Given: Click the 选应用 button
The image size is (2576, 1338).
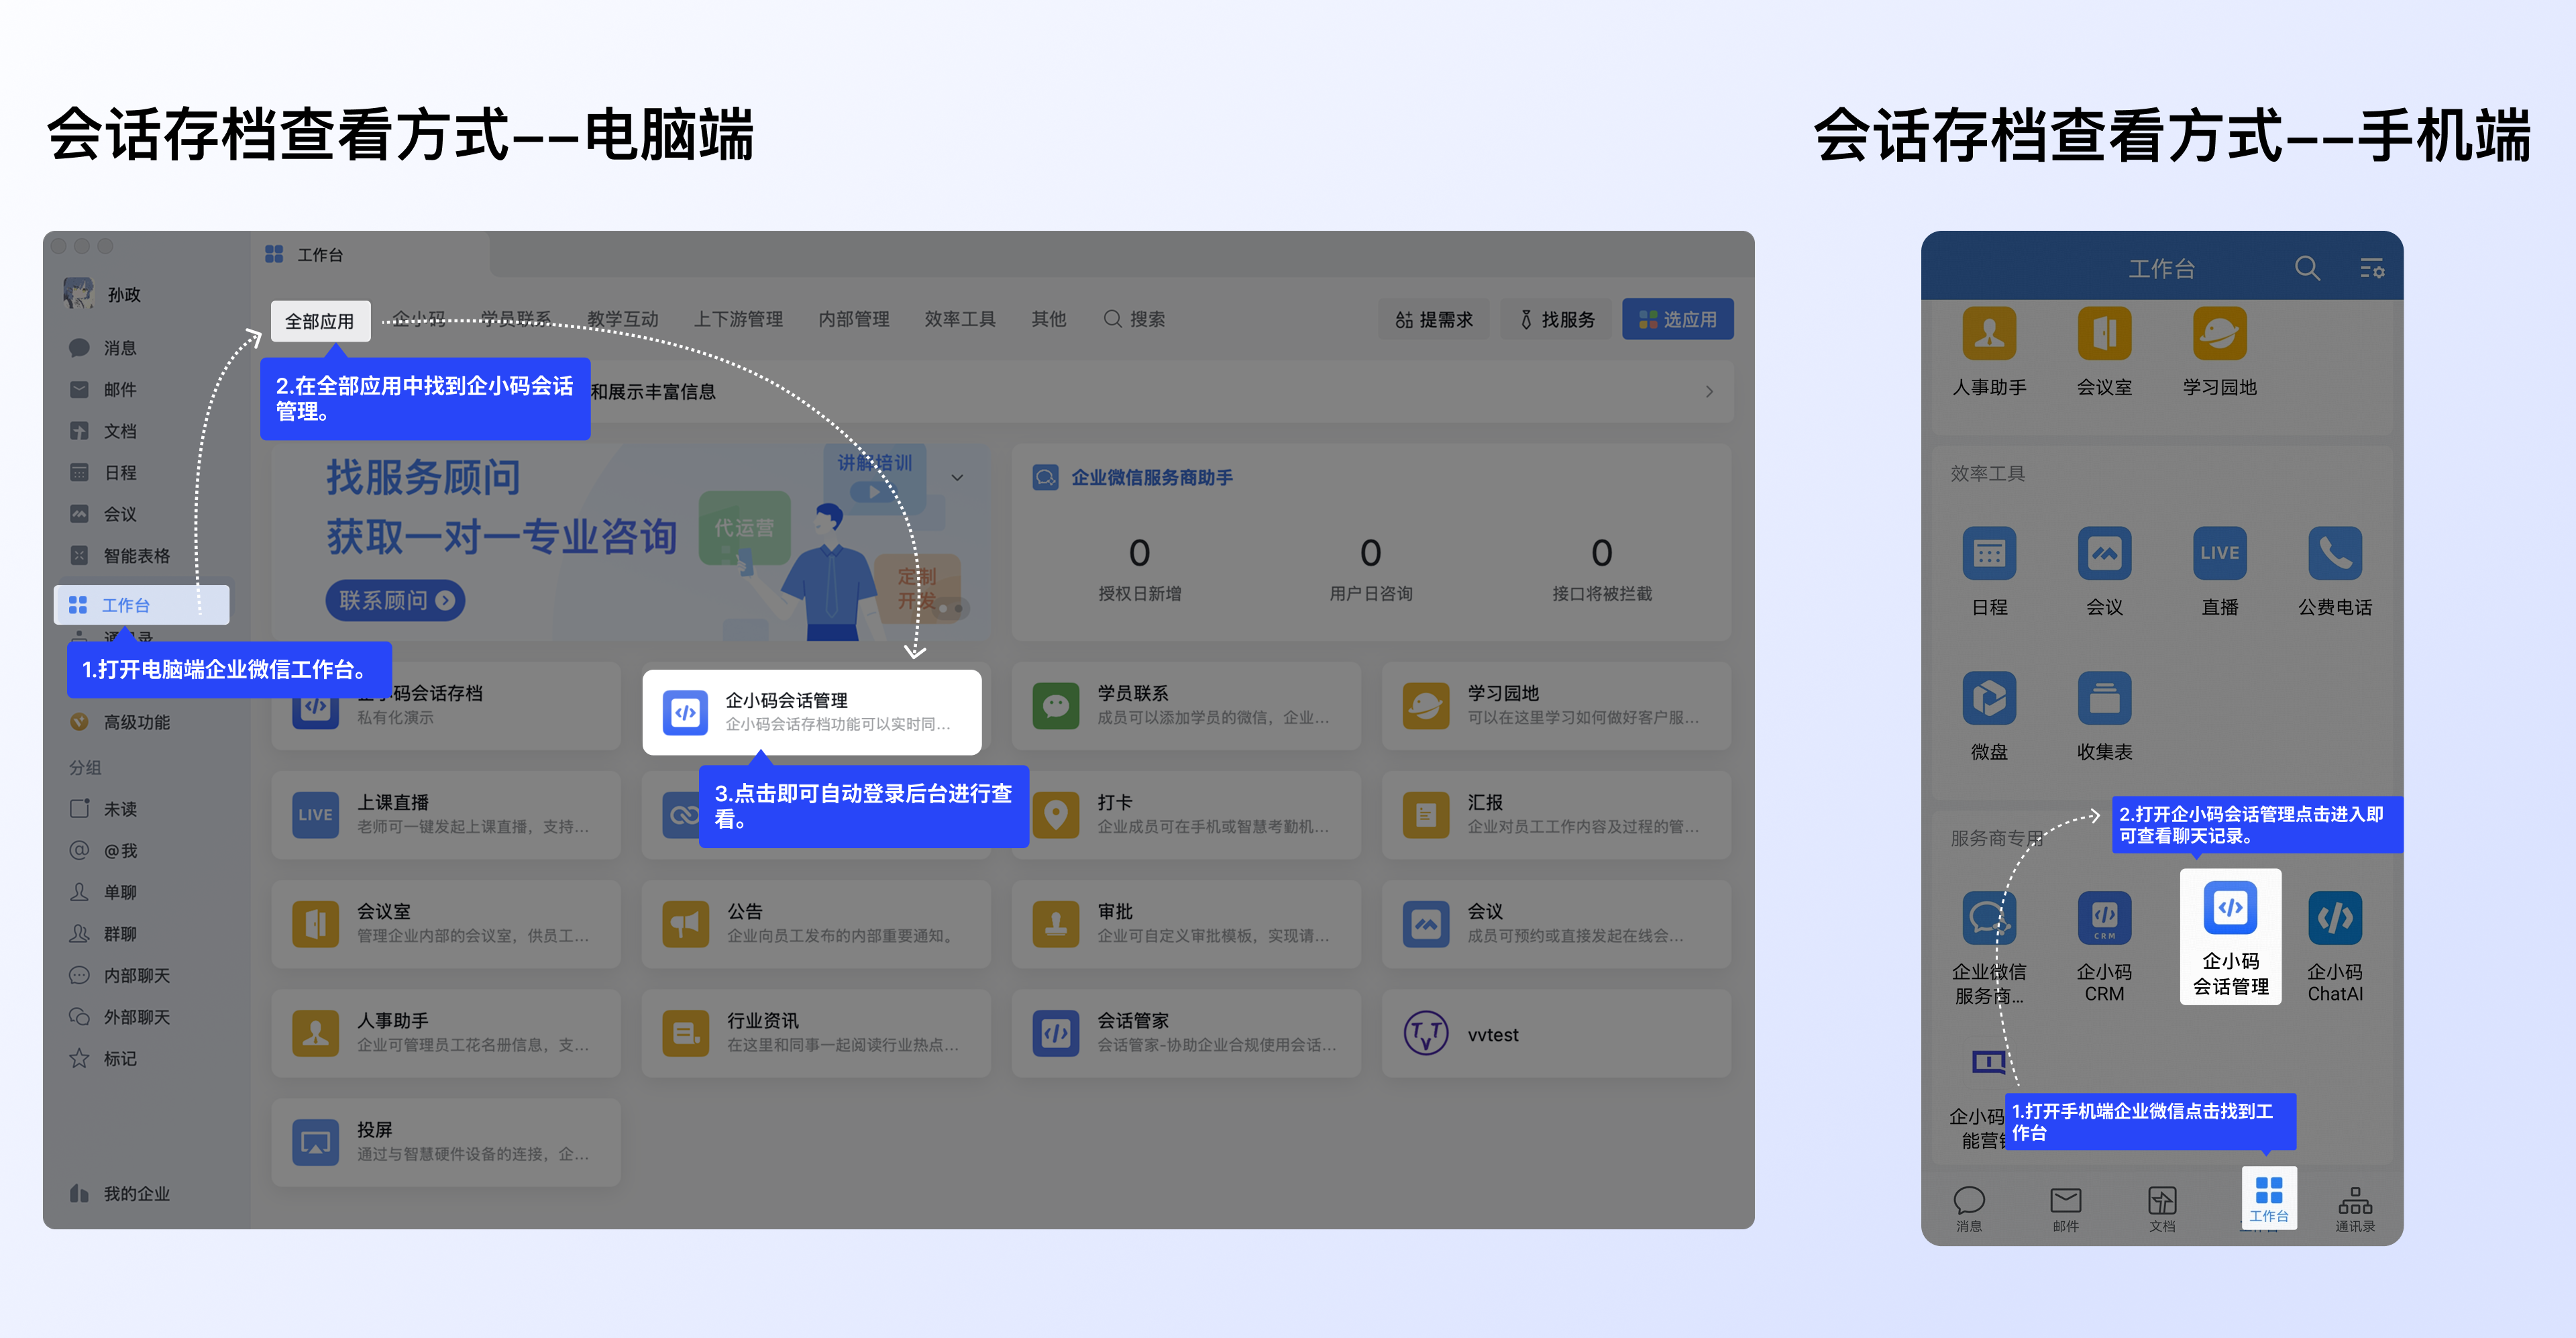Looking at the screenshot, I should point(1677,319).
